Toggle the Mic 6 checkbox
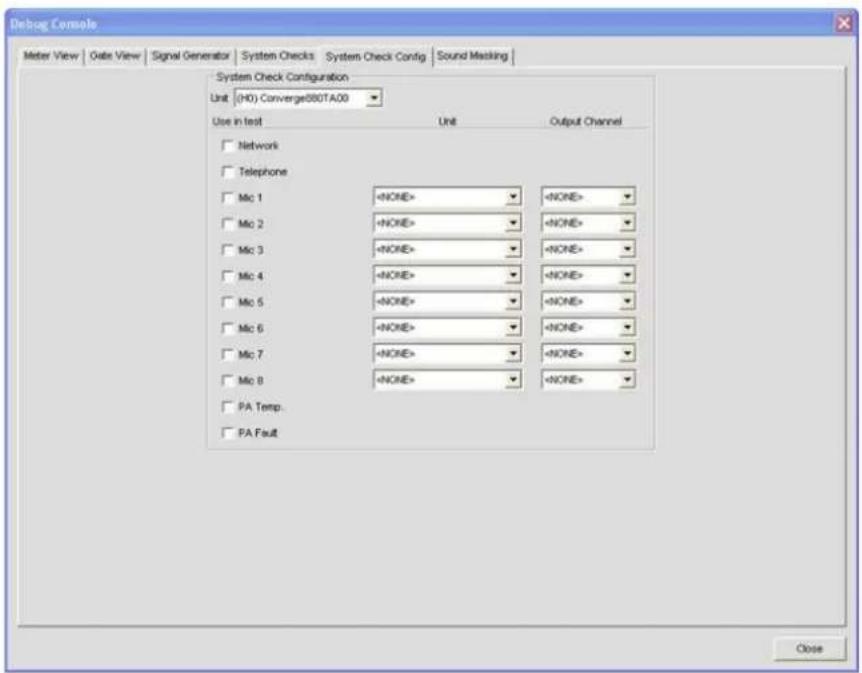The height and width of the screenshot is (673, 862). click(227, 328)
